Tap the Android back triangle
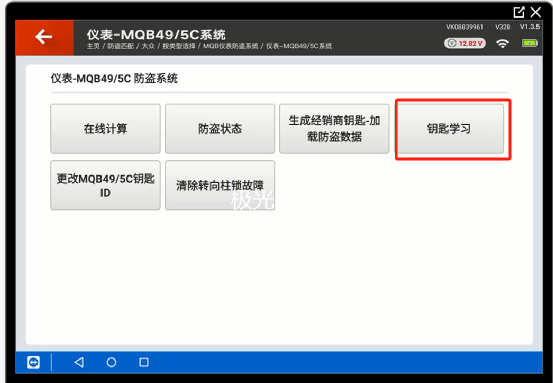The image size is (553, 383). click(x=79, y=362)
